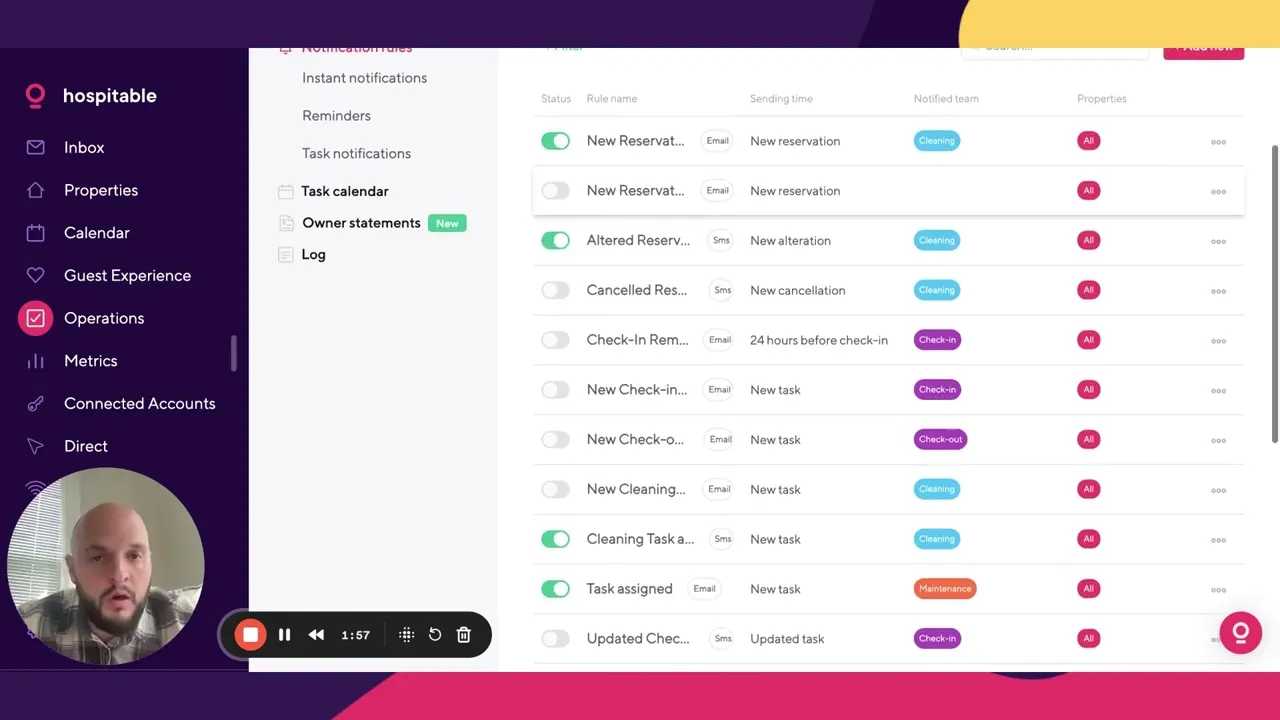Enable the Check-In Reminder rule toggle
This screenshot has height=720, width=1280.
(x=555, y=340)
